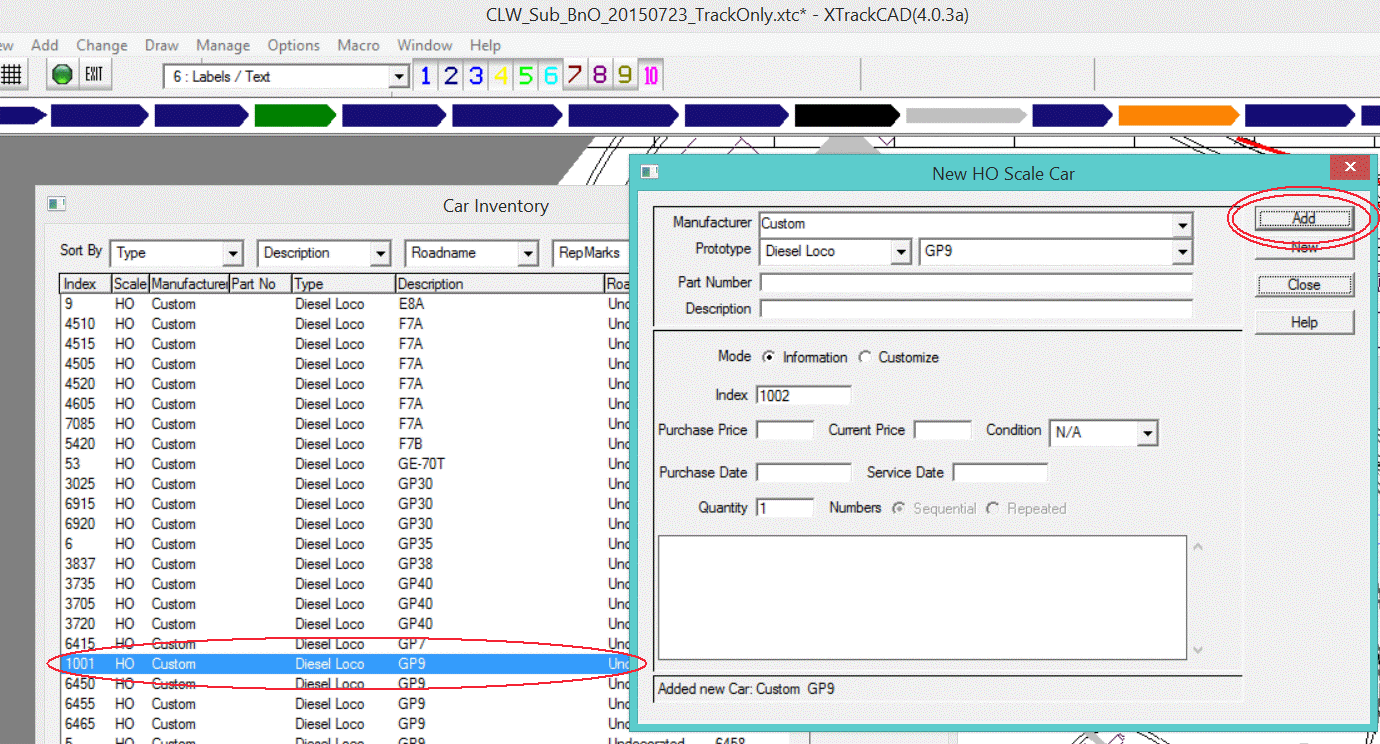Open the Macro menu

coord(358,45)
